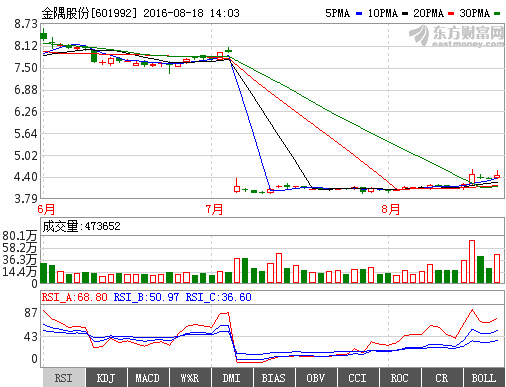This screenshot has height=387, width=506.
Task: Click the 8.12 price axis label
Action: click(x=26, y=46)
